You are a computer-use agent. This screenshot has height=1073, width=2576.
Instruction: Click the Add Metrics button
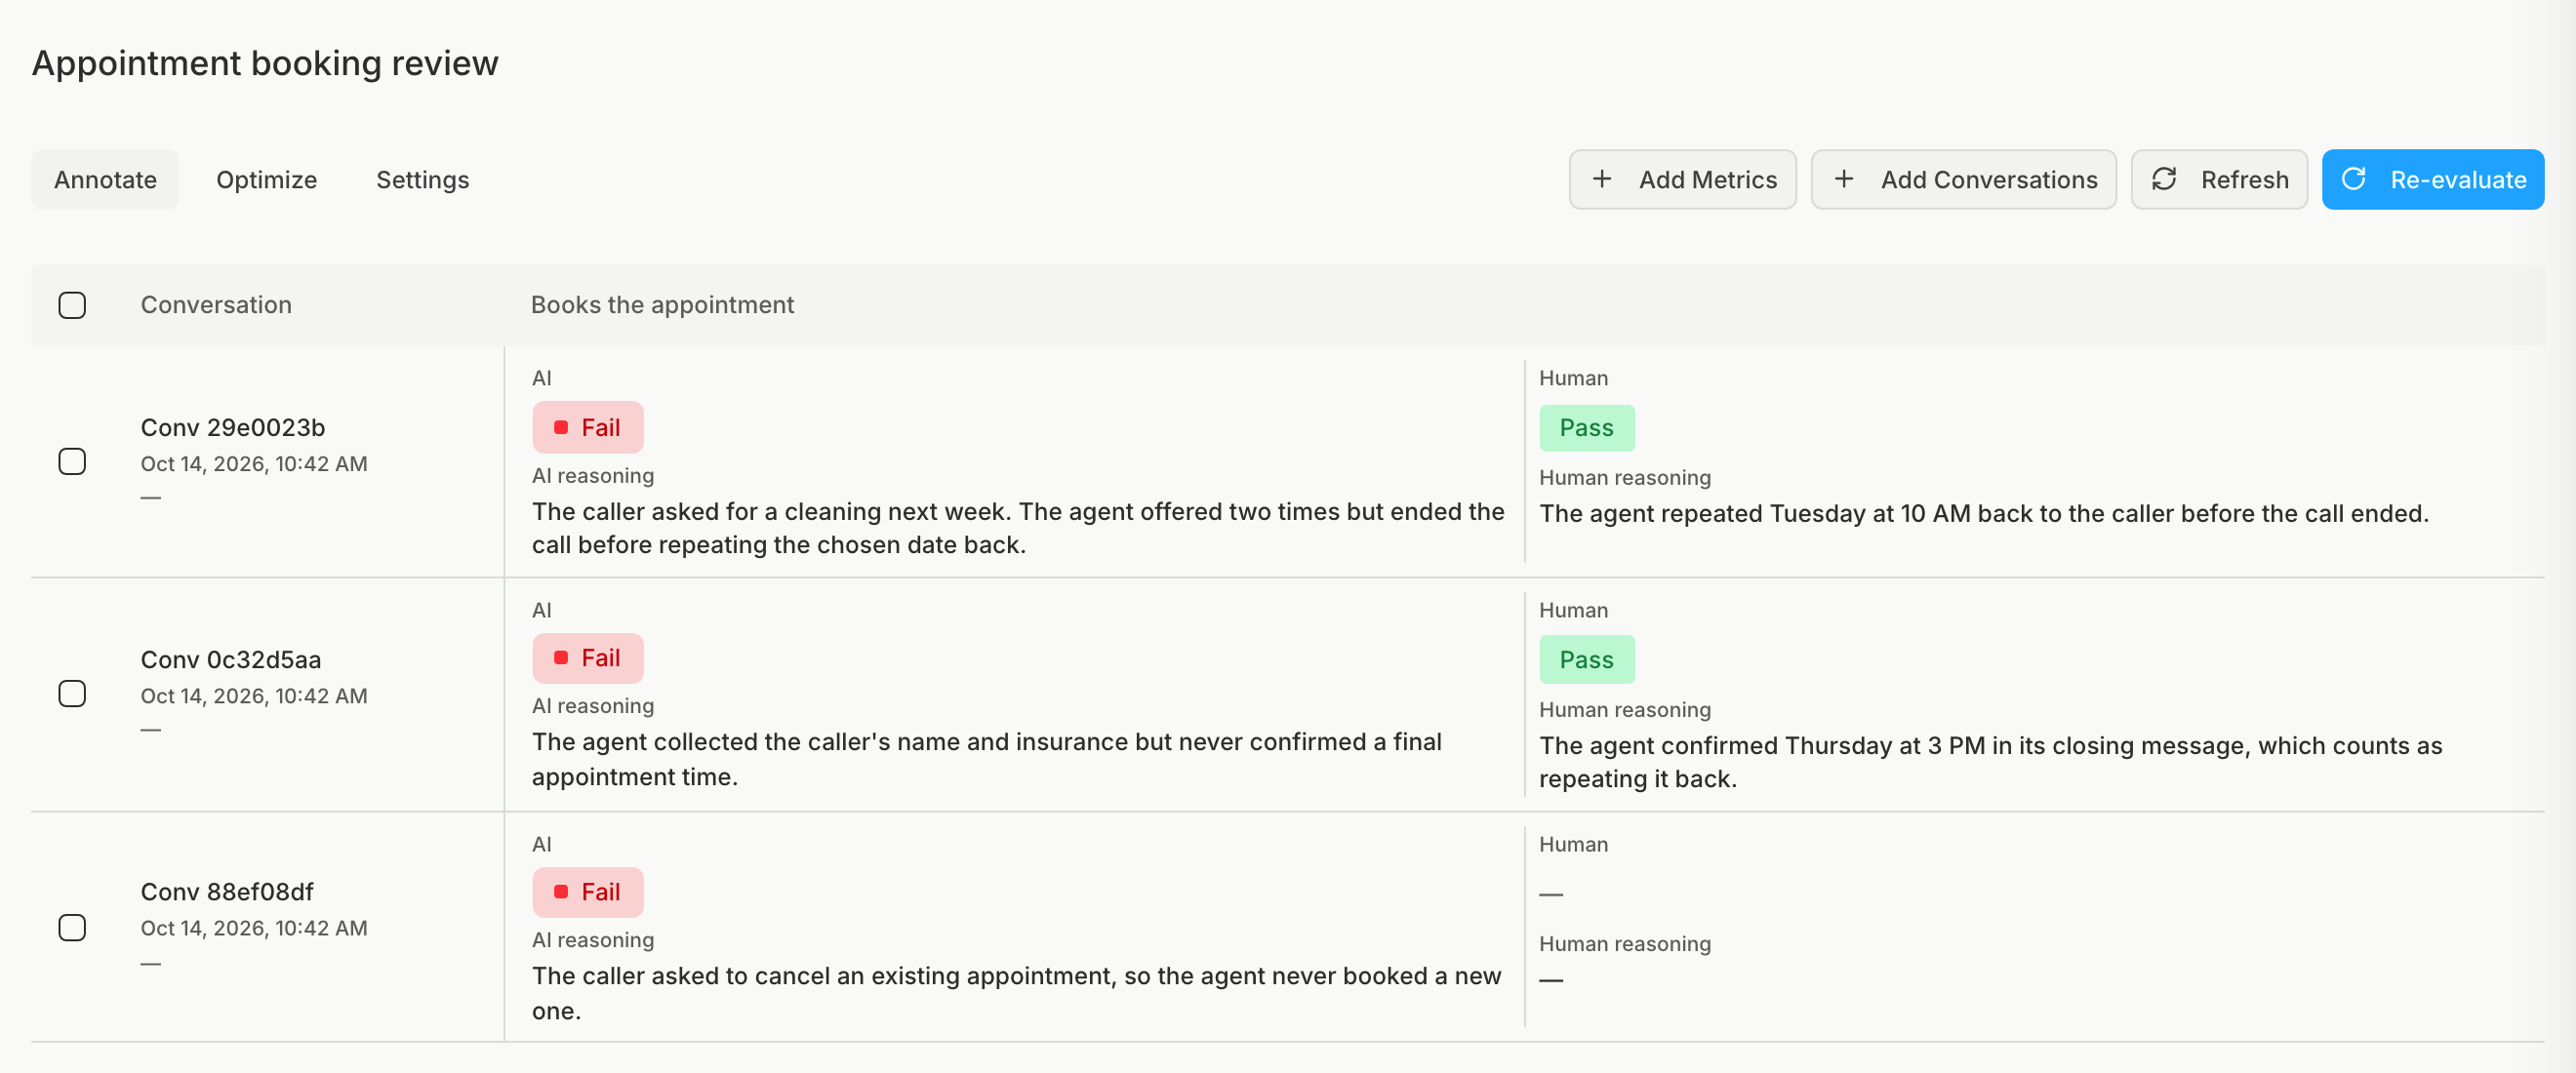click(x=1682, y=179)
